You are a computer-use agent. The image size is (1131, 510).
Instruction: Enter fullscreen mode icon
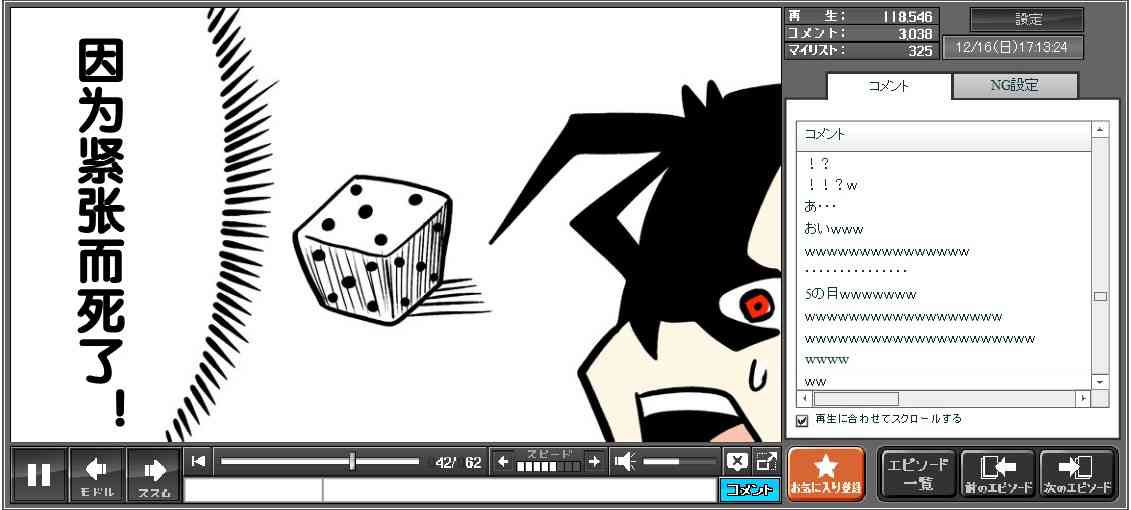point(766,461)
